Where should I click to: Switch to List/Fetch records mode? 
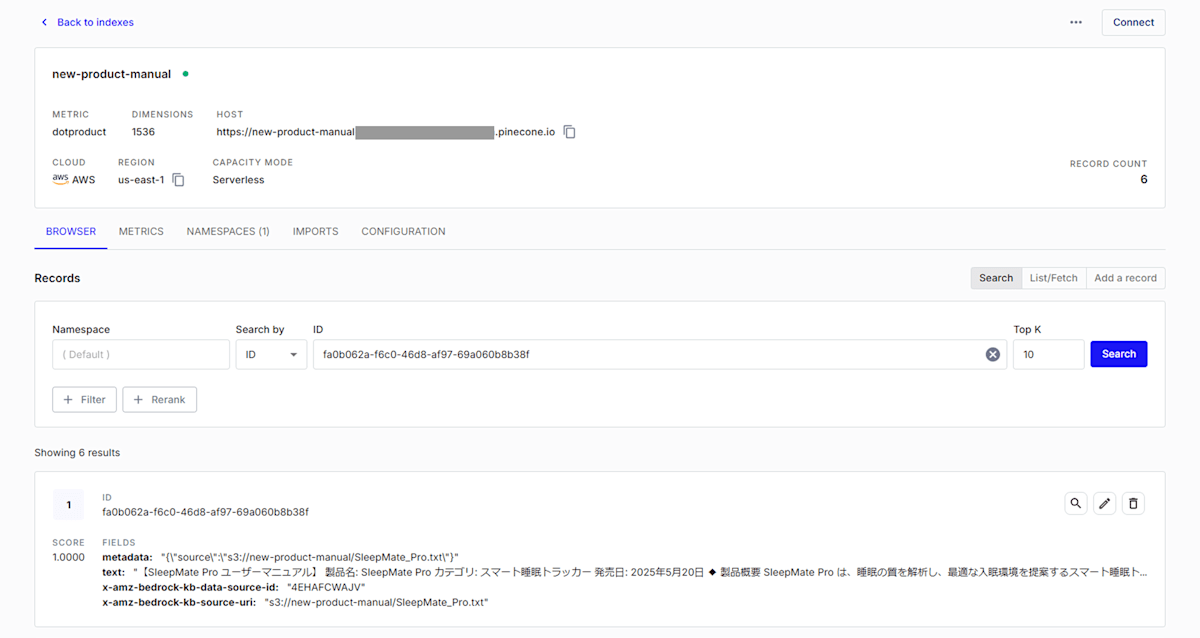pyautogui.click(x=1054, y=278)
